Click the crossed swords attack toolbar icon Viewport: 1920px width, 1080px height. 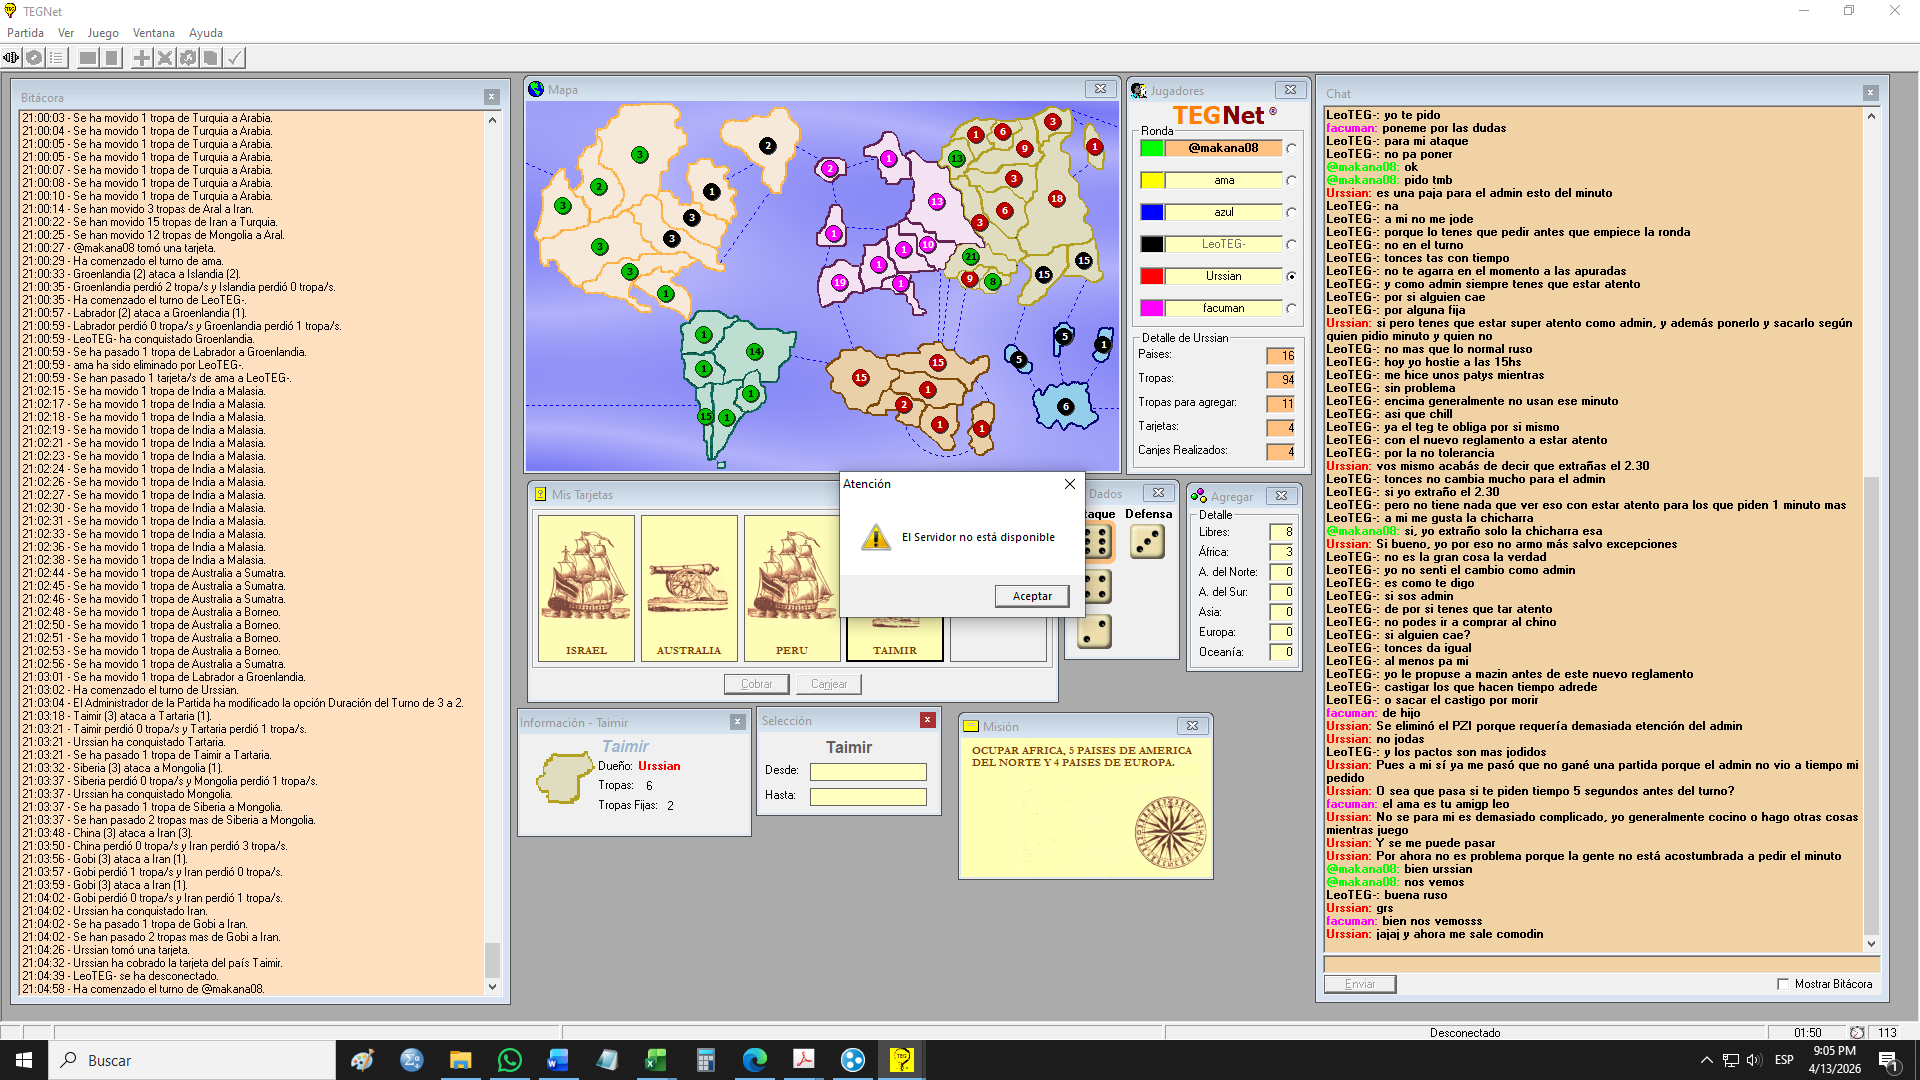coord(165,58)
